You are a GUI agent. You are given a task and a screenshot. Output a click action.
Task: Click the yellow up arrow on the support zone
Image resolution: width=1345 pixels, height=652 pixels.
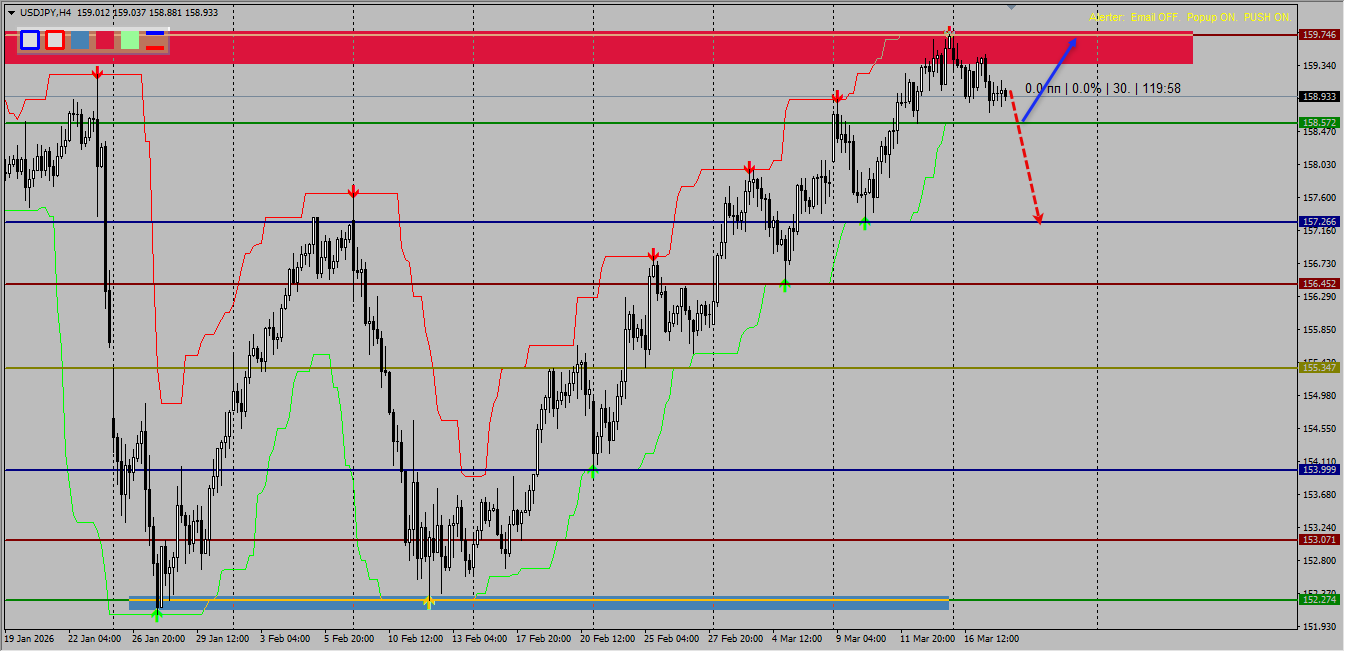(428, 601)
